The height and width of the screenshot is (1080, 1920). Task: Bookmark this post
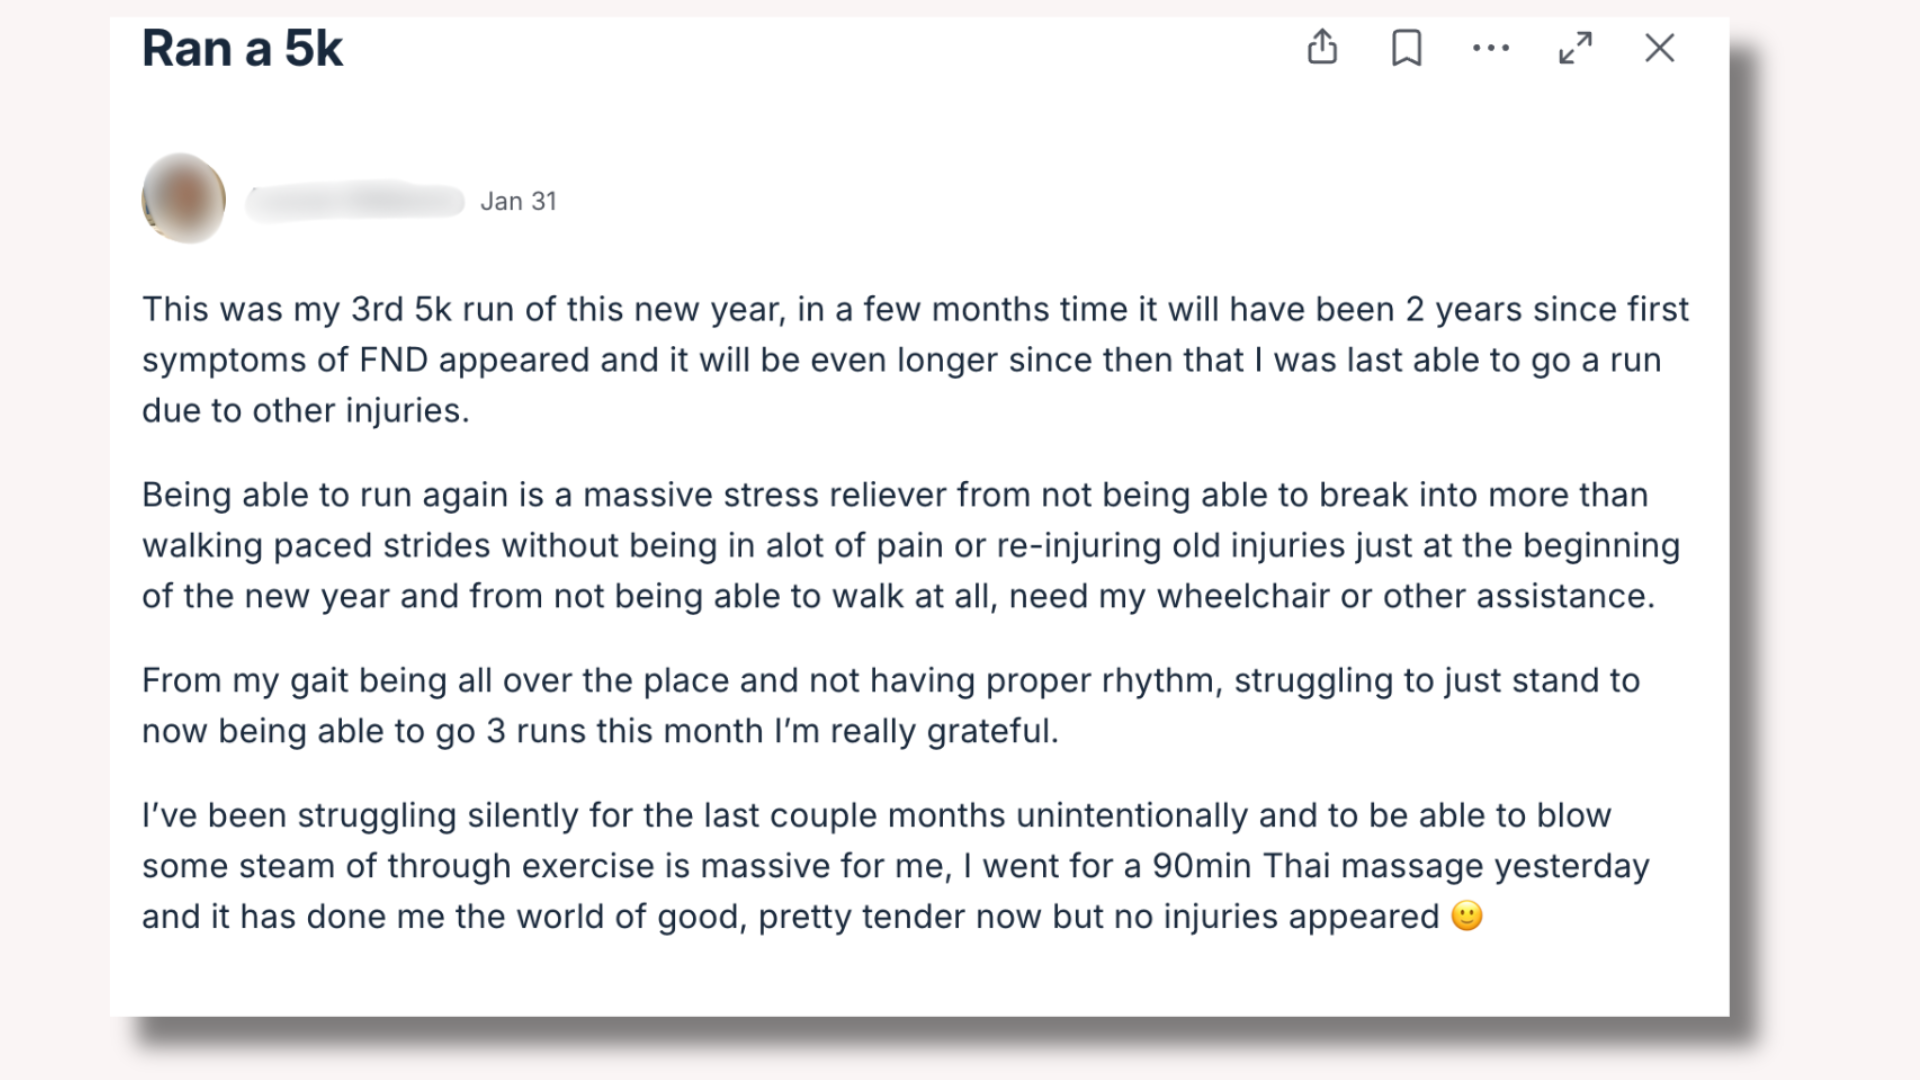(1407, 47)
